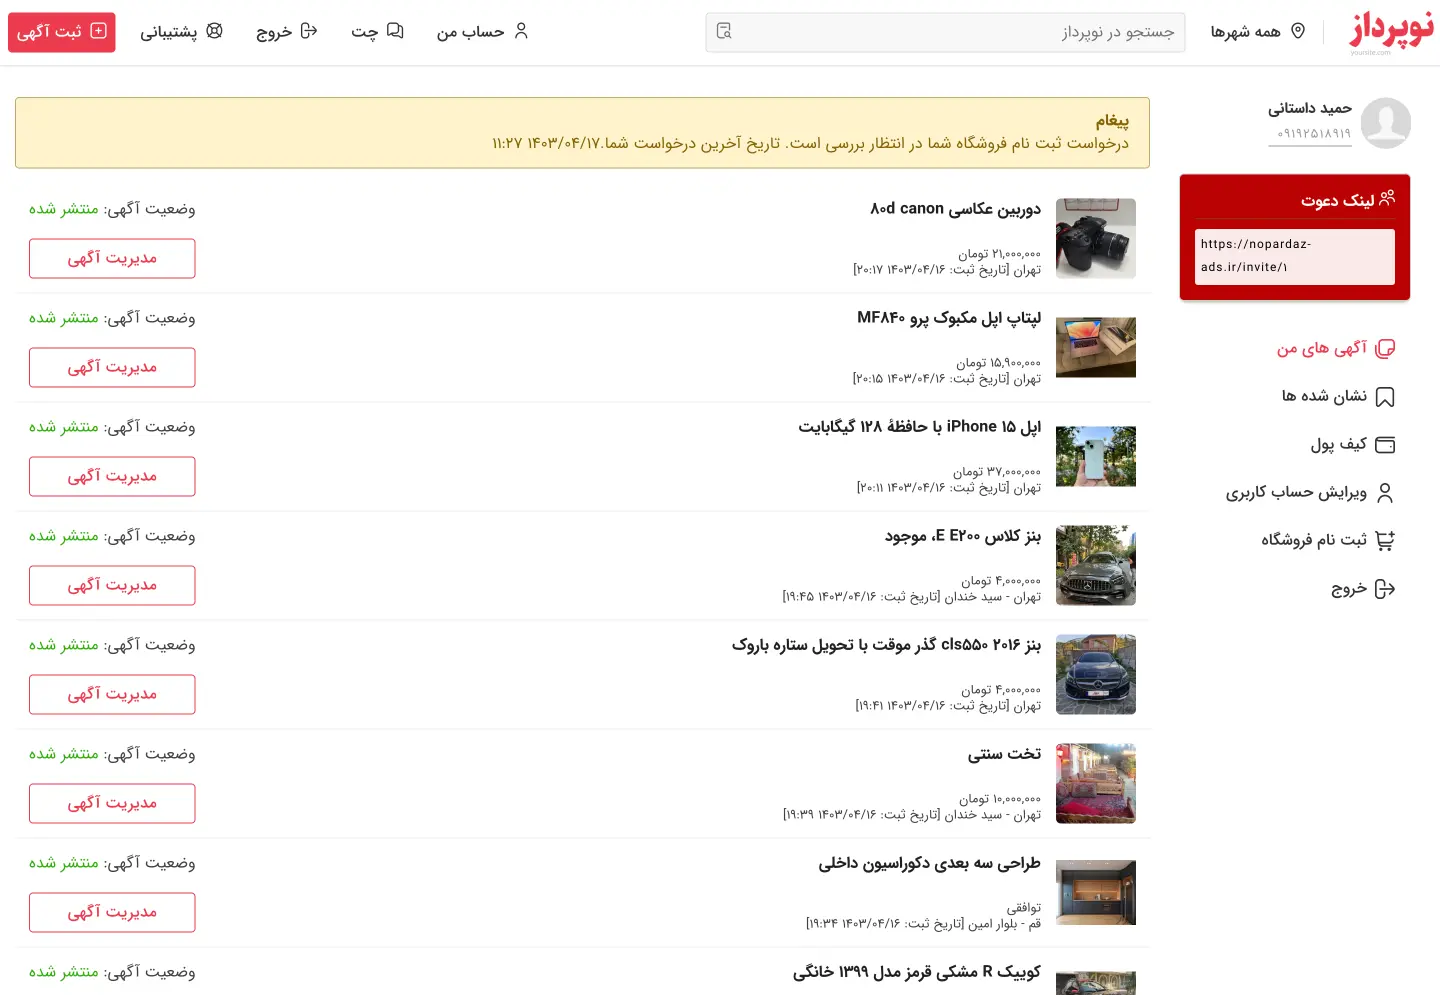Click the support lifebuoy icon in header
This screenshot has height=995, width=1440.
(214, 31)
